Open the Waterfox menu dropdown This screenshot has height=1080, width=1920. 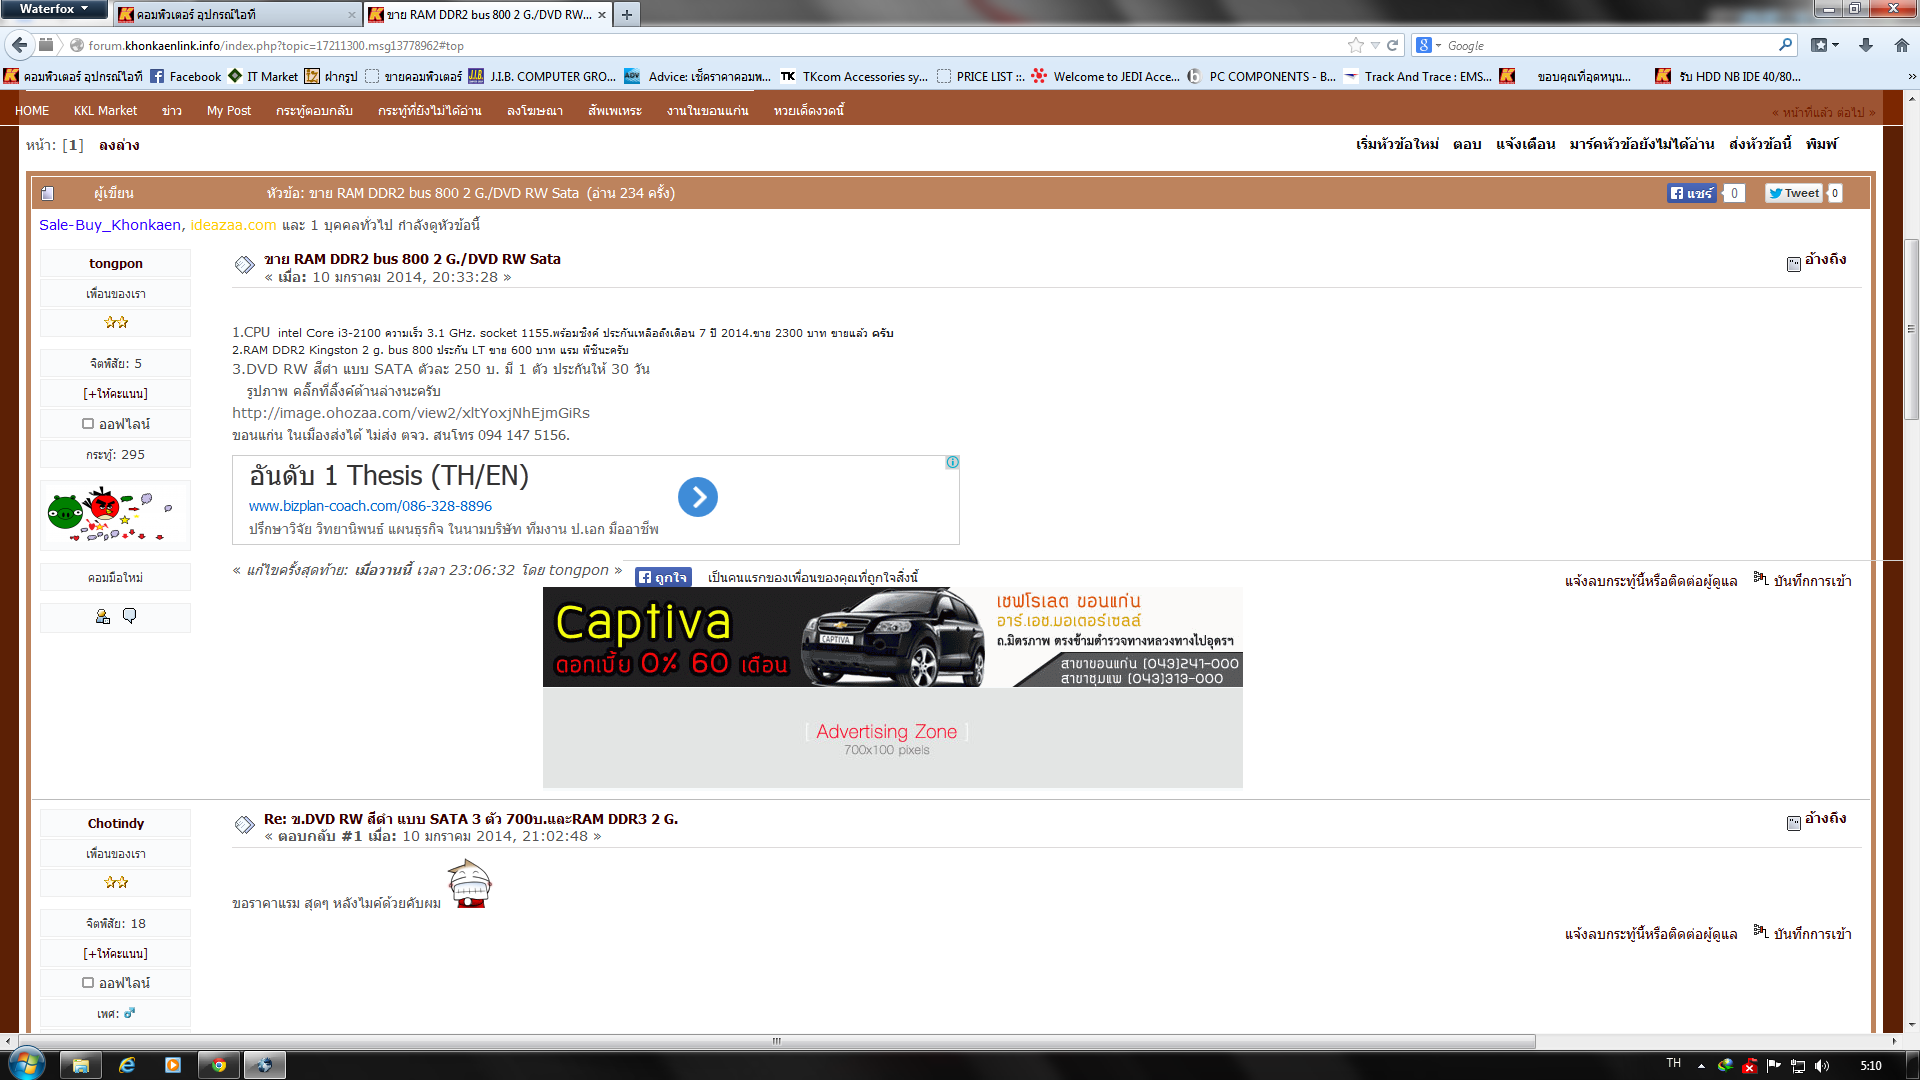[x=54, y=9]
